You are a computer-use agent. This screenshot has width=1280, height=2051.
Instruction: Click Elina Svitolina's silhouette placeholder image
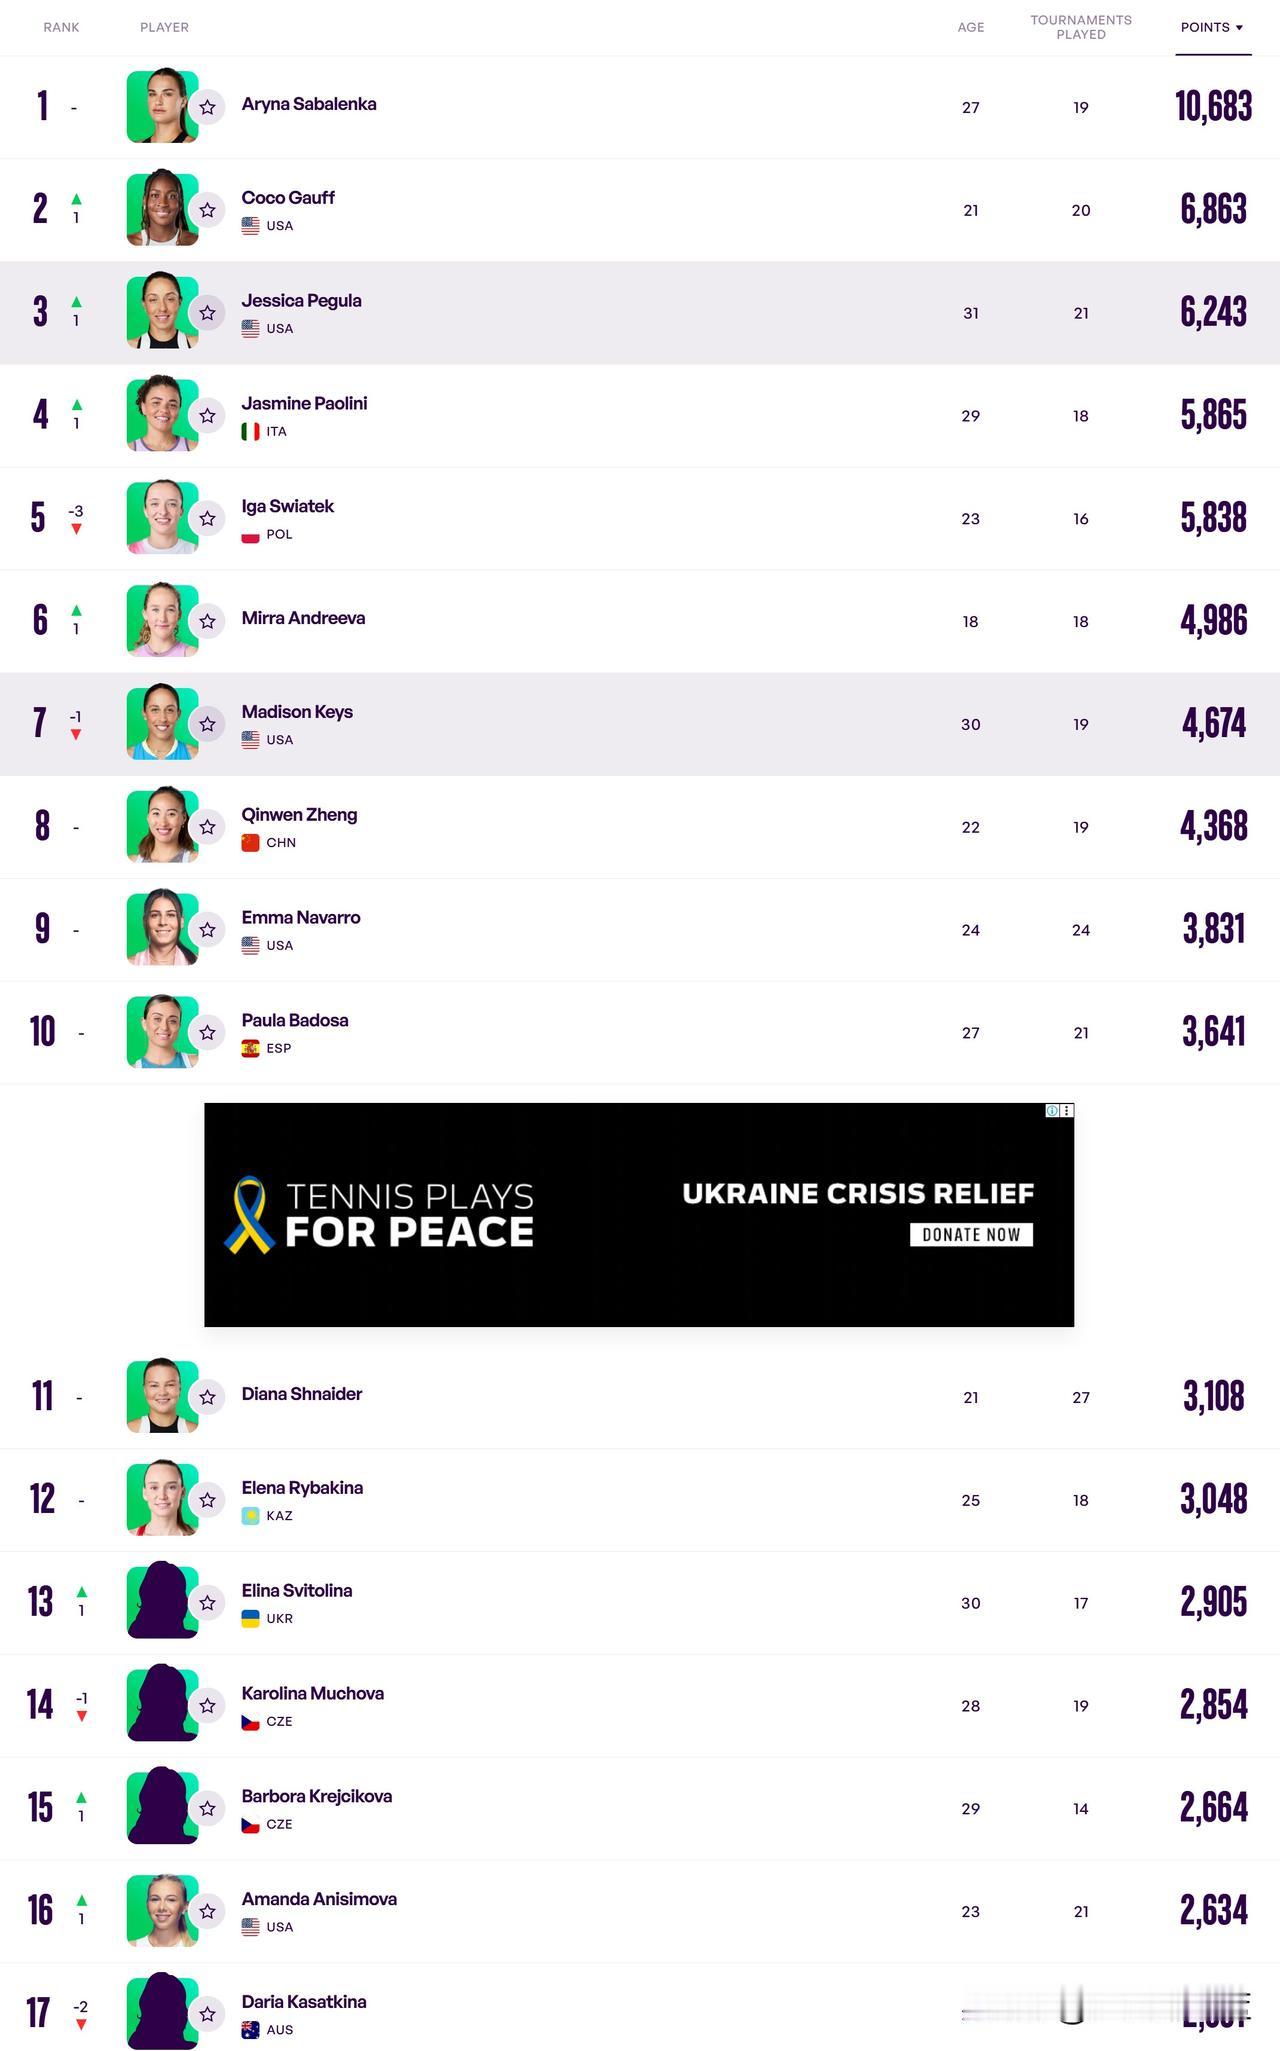point(162,1602)
